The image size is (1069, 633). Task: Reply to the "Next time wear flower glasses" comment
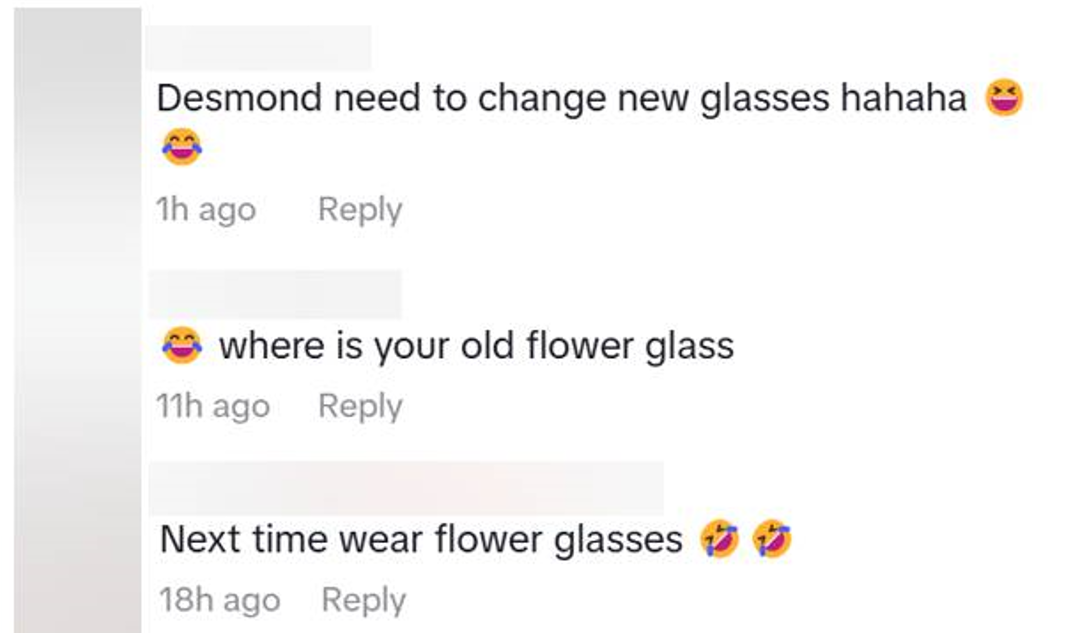pyautogui.click(x=363, y=600)
